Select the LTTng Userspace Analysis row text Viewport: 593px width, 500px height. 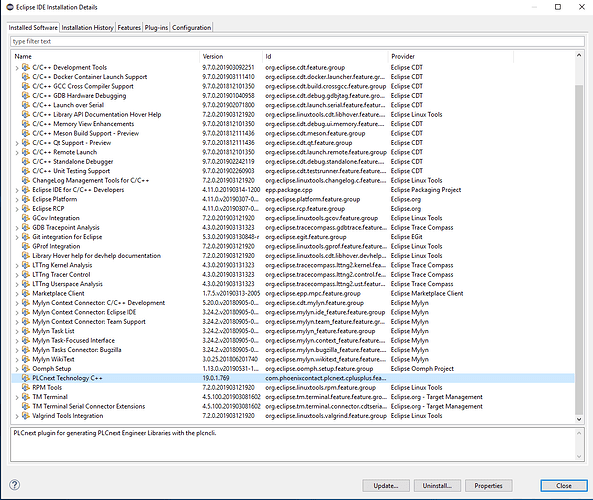(67, 284)
